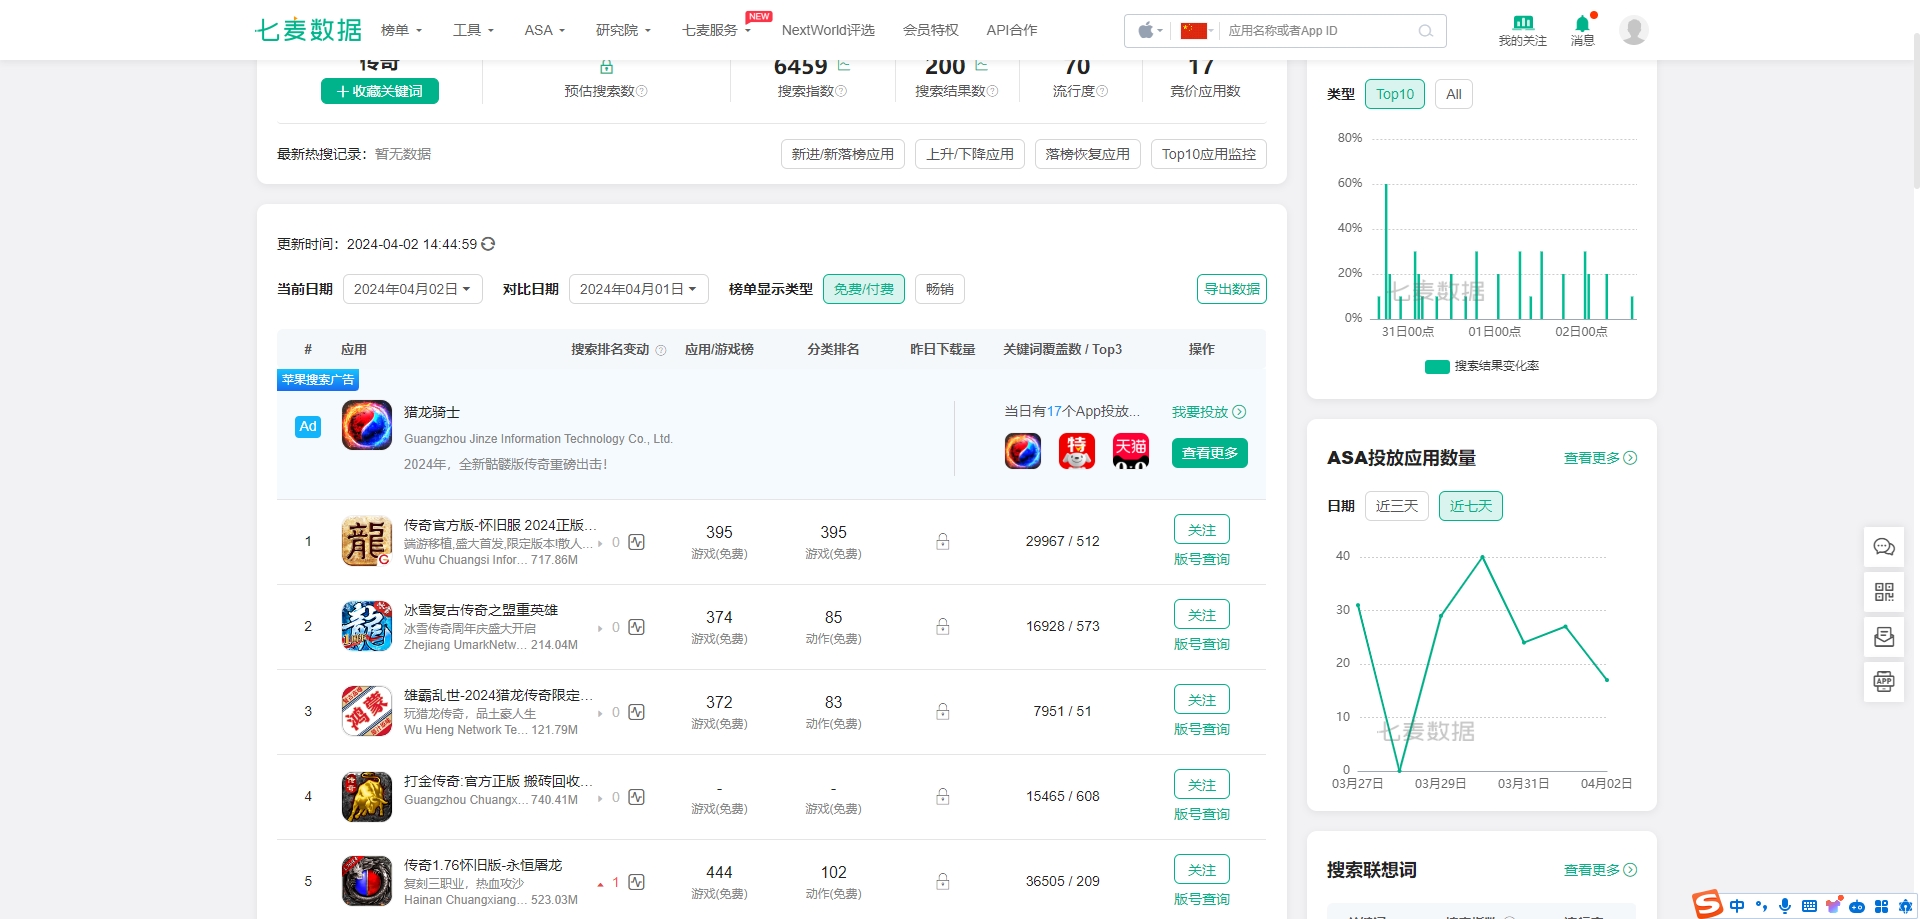Click the user avatar icon
The image size is (1920, 919).
[x=1633, y=31]
